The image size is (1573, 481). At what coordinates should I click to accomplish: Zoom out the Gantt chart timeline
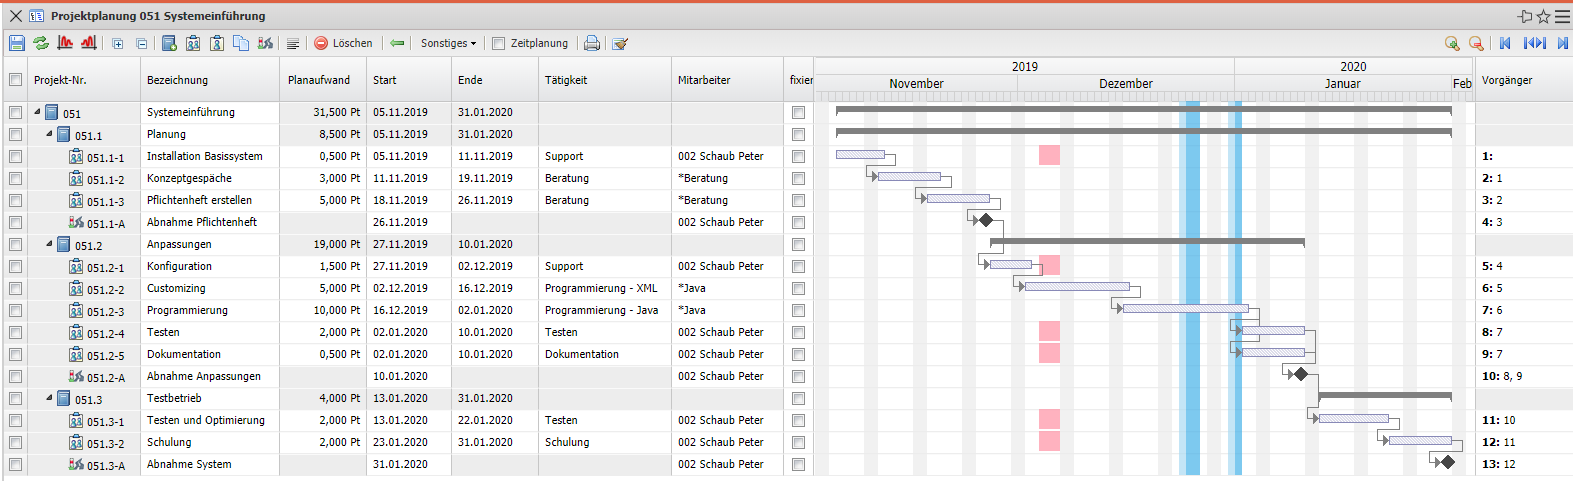point(1475,43)
